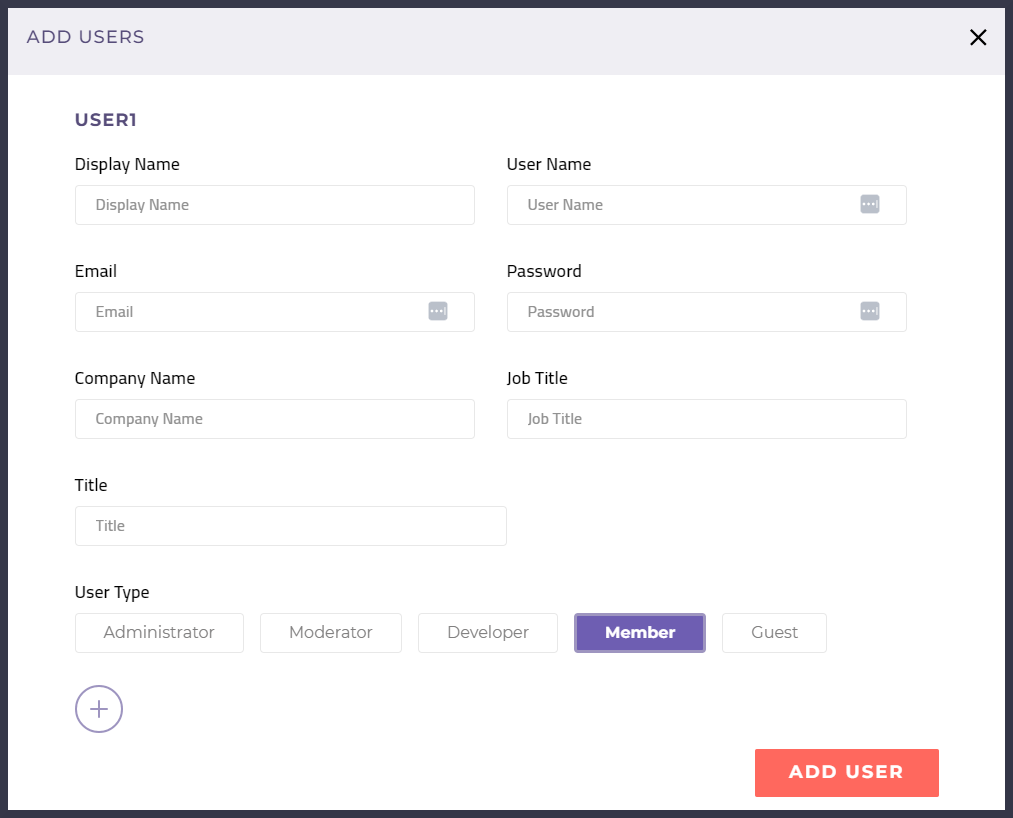Screen dimensions: 1013x818
Task: Focus the Display Name input field
Action: coord(274,205)
